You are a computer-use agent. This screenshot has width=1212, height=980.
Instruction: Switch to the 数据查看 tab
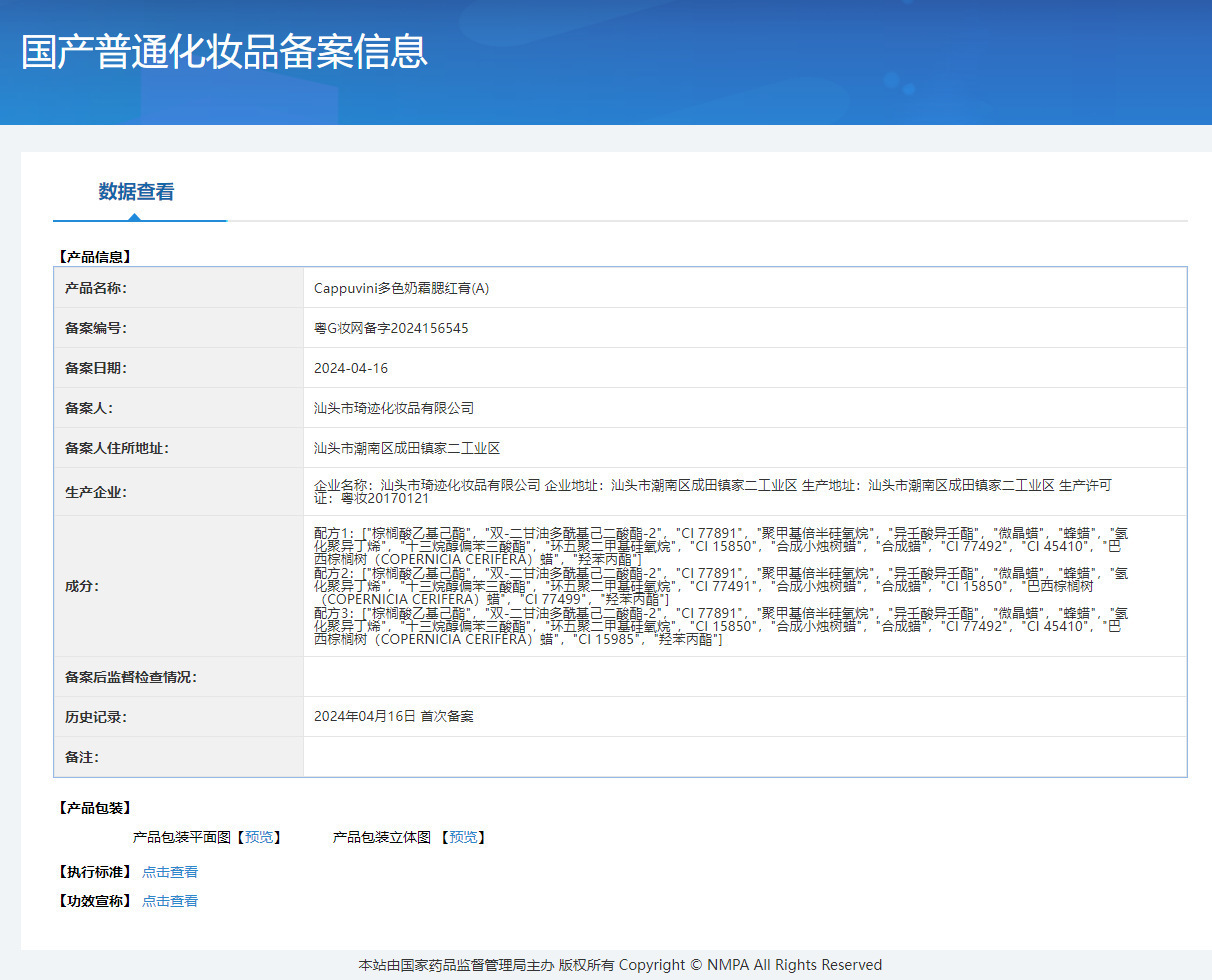pyautogui.click(x=136, y=192)
